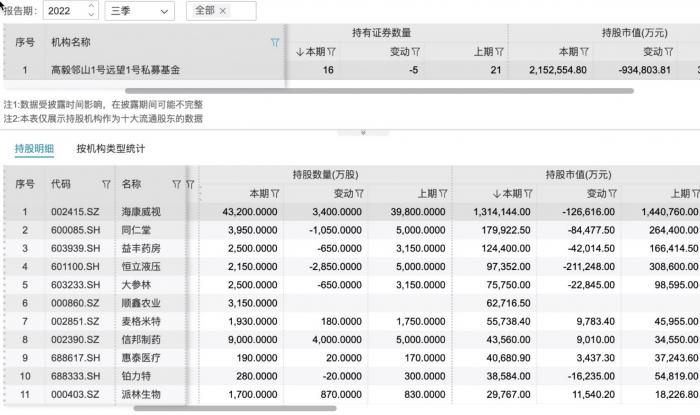
Task: Click the 43,200.0000 share quantity cell
Action: (250, 212)
